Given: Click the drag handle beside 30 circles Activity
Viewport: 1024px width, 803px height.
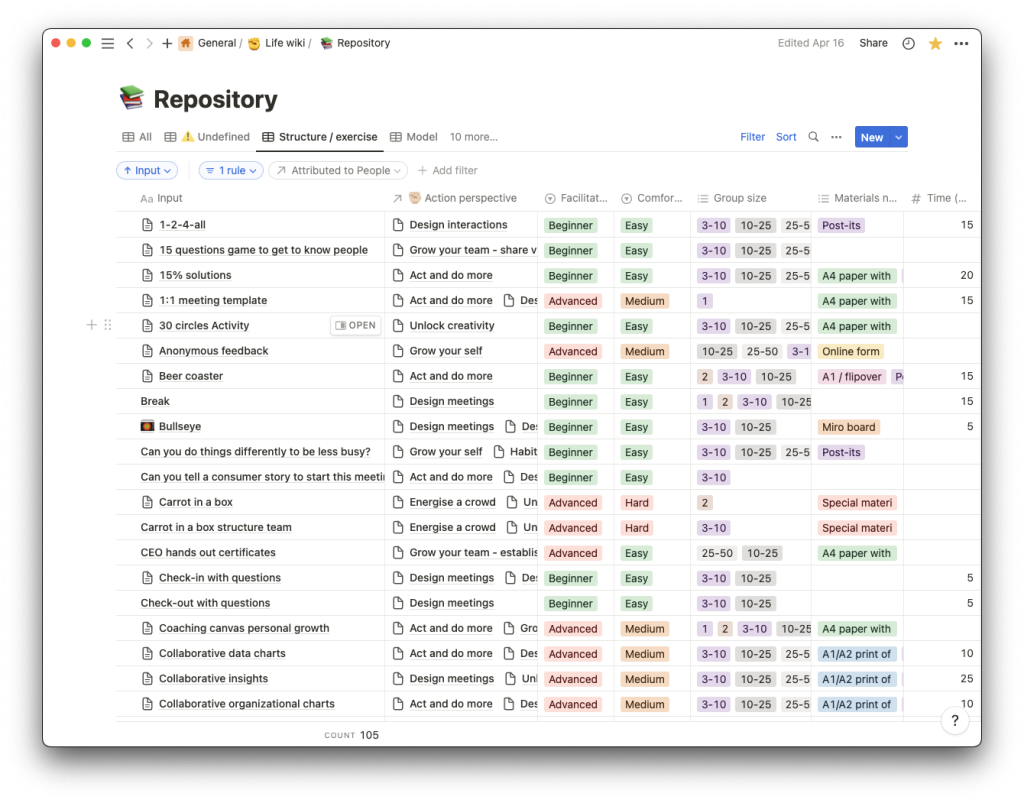Looking at the screenshot, I should tap(108, 325).
